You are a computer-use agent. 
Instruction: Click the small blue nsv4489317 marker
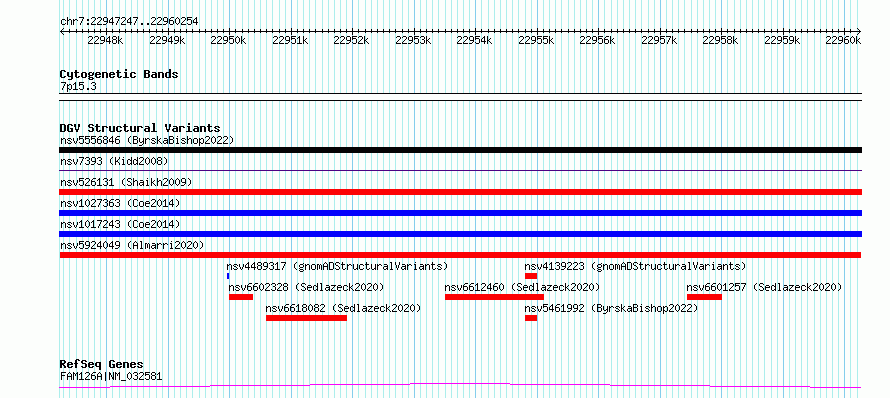228,276
